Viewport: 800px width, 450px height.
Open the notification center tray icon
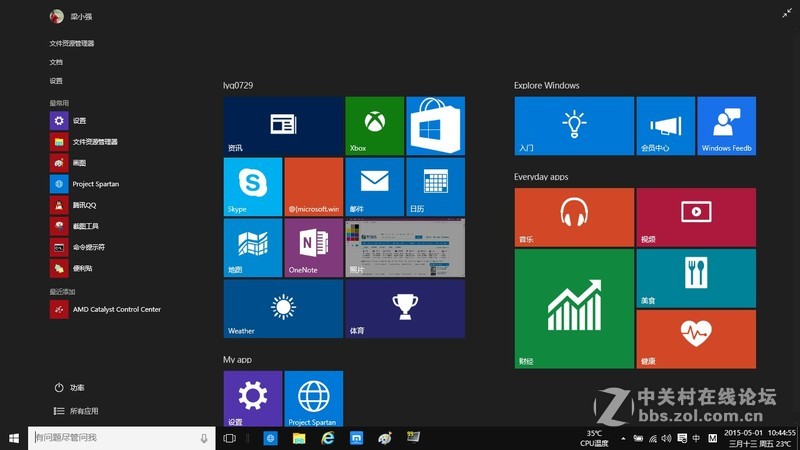tap(682, 438)
